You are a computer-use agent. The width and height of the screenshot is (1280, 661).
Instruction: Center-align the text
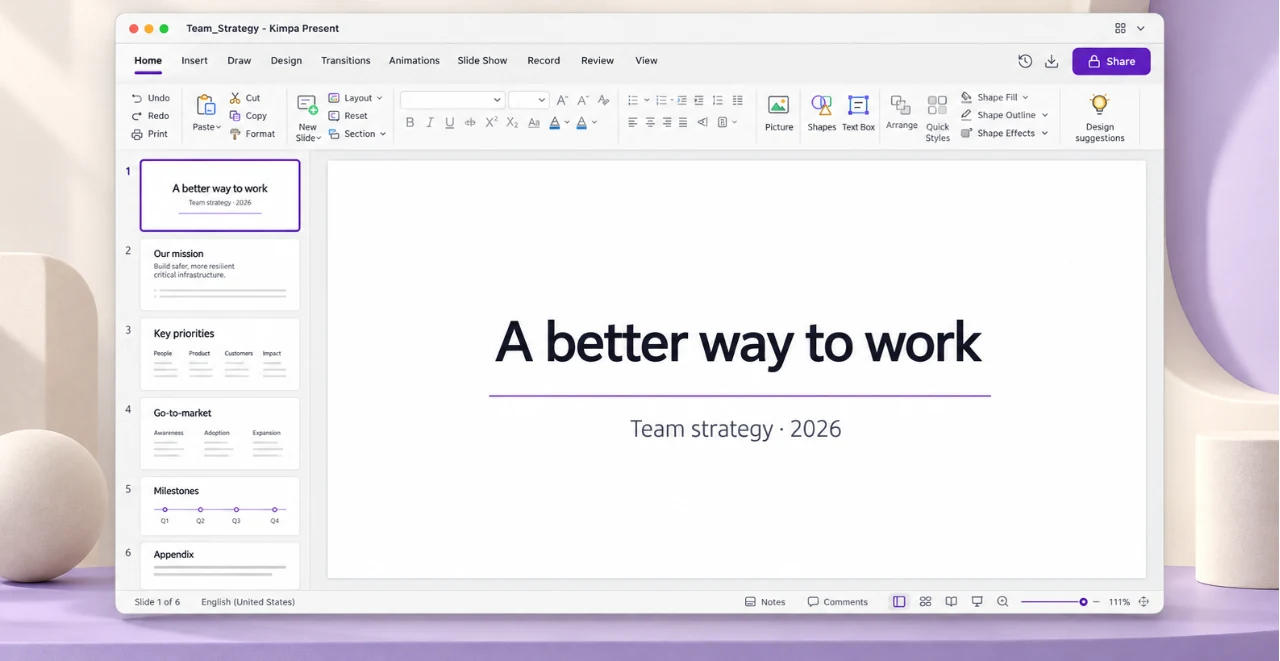tap(650, 123)
